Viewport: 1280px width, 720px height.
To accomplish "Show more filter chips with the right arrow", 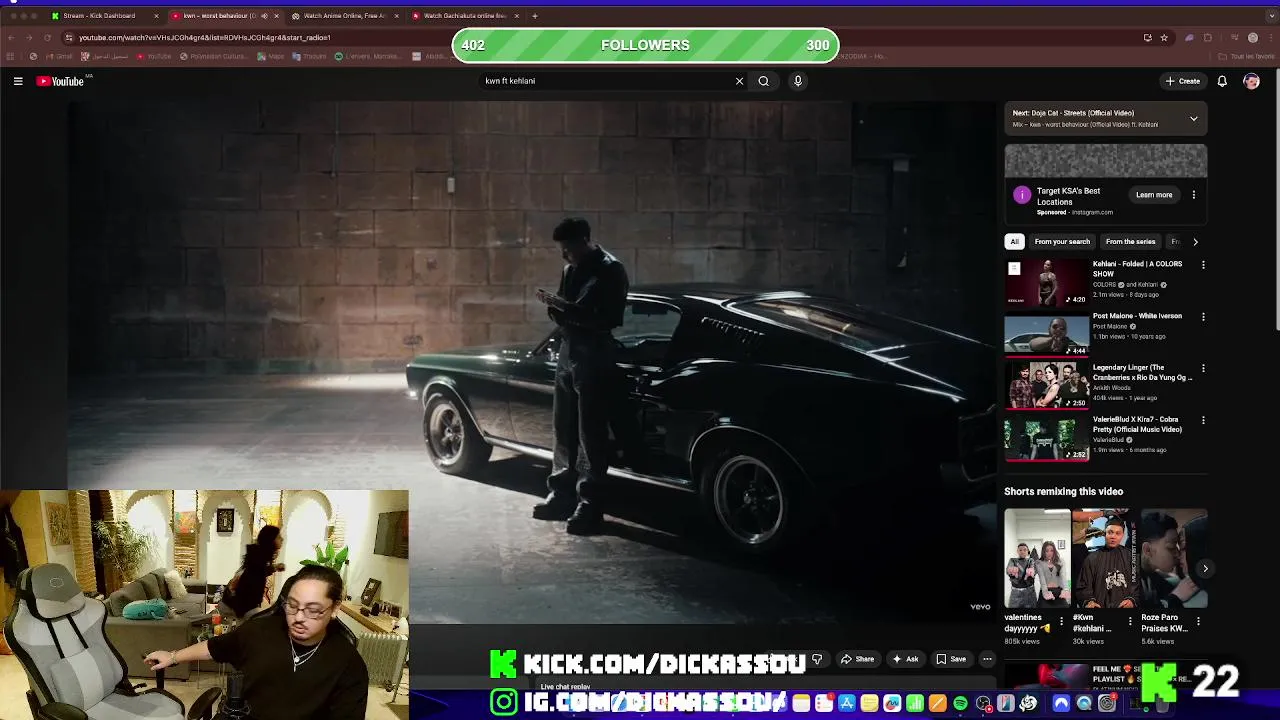I will point(1195,241).
